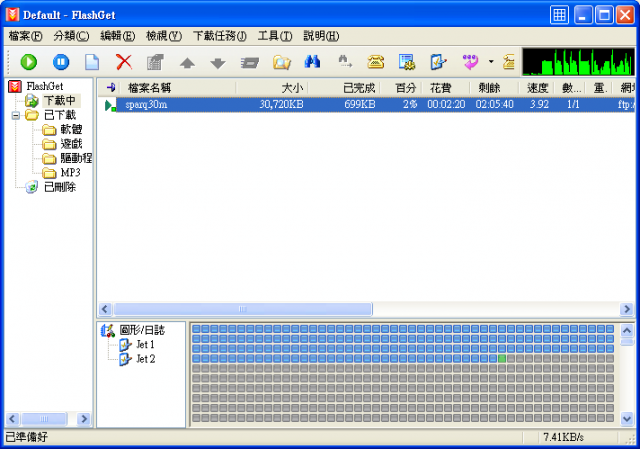Click the 02:05:40 remaining time cell
This screenshot has height=449, width=640.
point(494,104)
